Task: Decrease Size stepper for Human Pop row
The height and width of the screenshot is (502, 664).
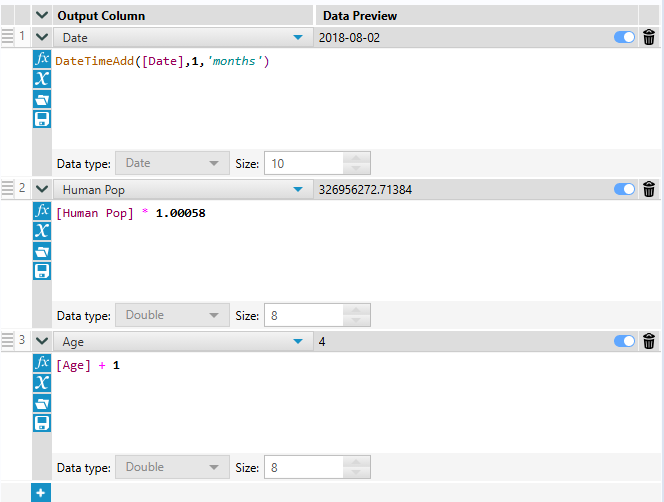Action: [x=356, y=321]
